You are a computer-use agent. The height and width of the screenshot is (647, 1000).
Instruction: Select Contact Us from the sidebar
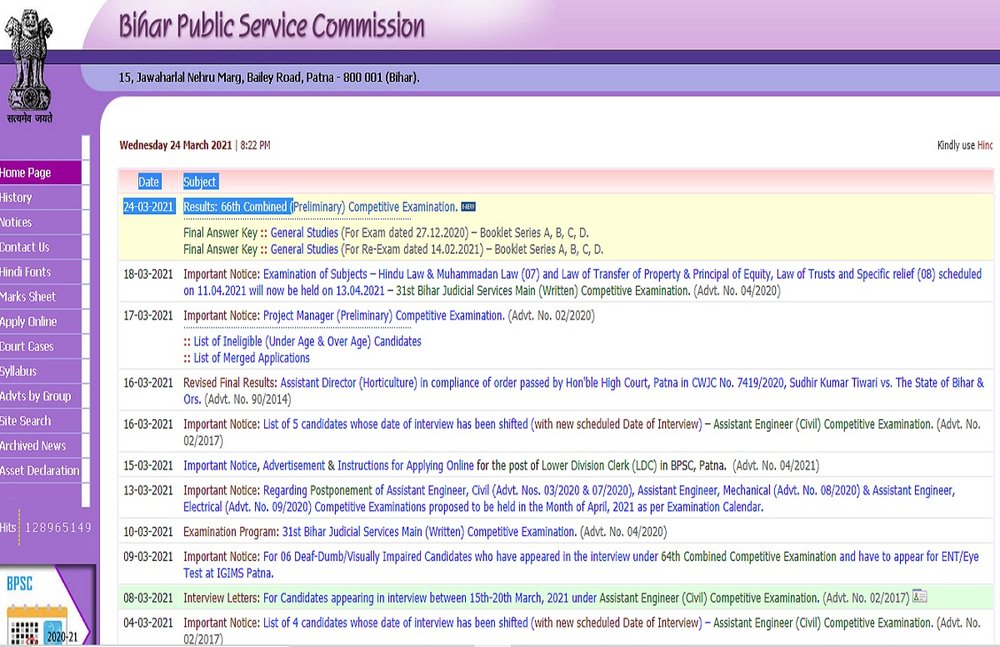click(x=25, y=247)
